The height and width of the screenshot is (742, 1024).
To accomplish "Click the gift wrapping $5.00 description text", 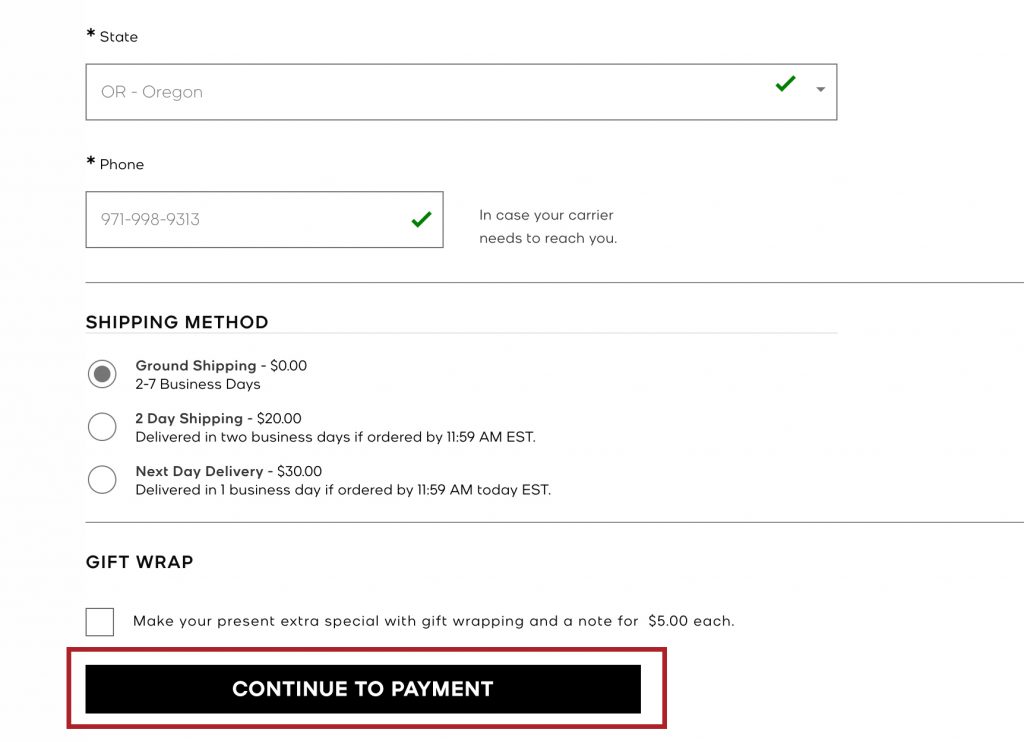I will (433, 621).
